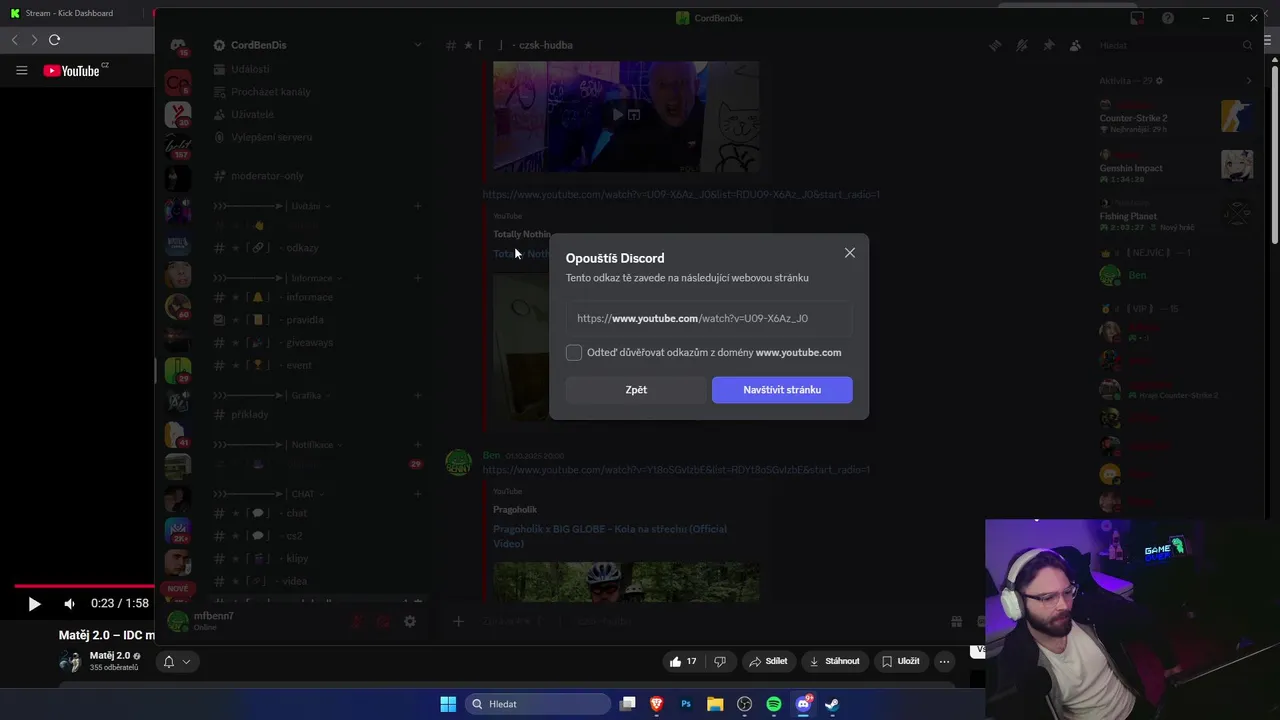Open Spotify from the Windows taskbar
1280x720 pixels.
click(774, 704)
